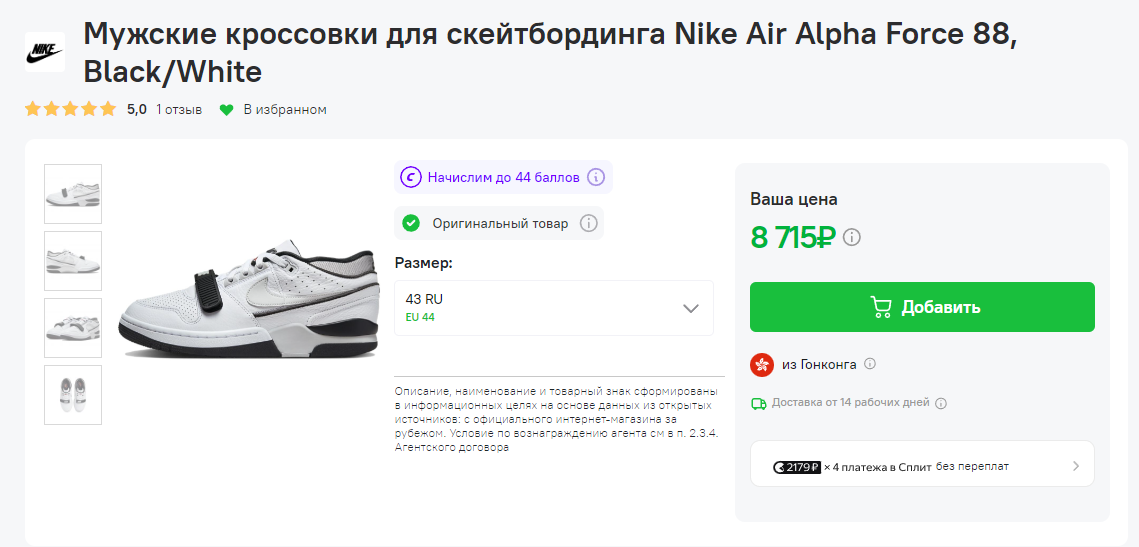Select the fourth top-view shoe thumbnail
The width and height of the screenshot is (1139, 547).
[73, 395]
